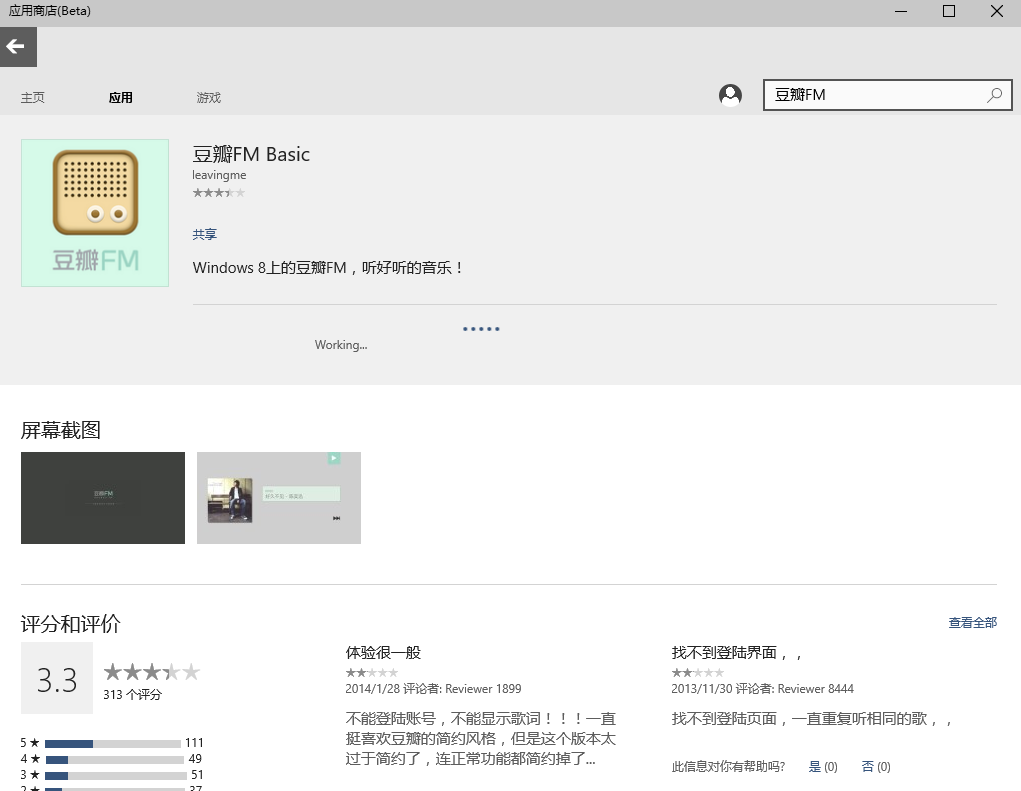1021x791 pixels.
Task: Switch to the 游戏 tab
Action: point(208,97)
